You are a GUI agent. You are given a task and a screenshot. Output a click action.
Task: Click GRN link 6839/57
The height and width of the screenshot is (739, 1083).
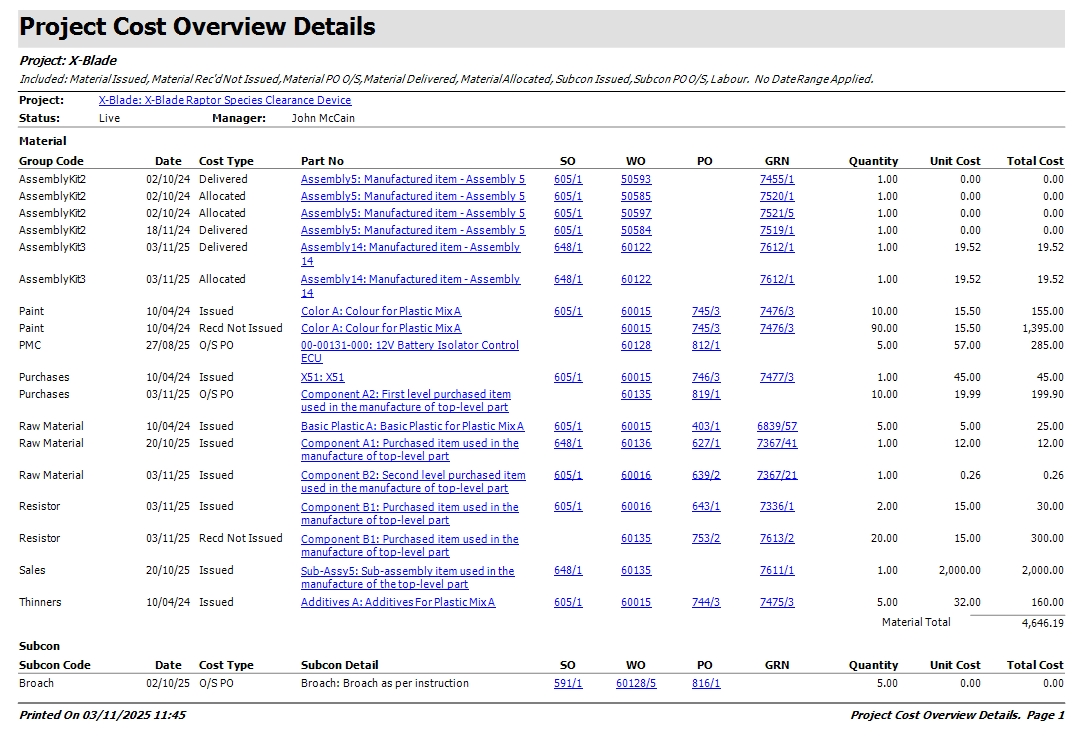tap(777, 427)
